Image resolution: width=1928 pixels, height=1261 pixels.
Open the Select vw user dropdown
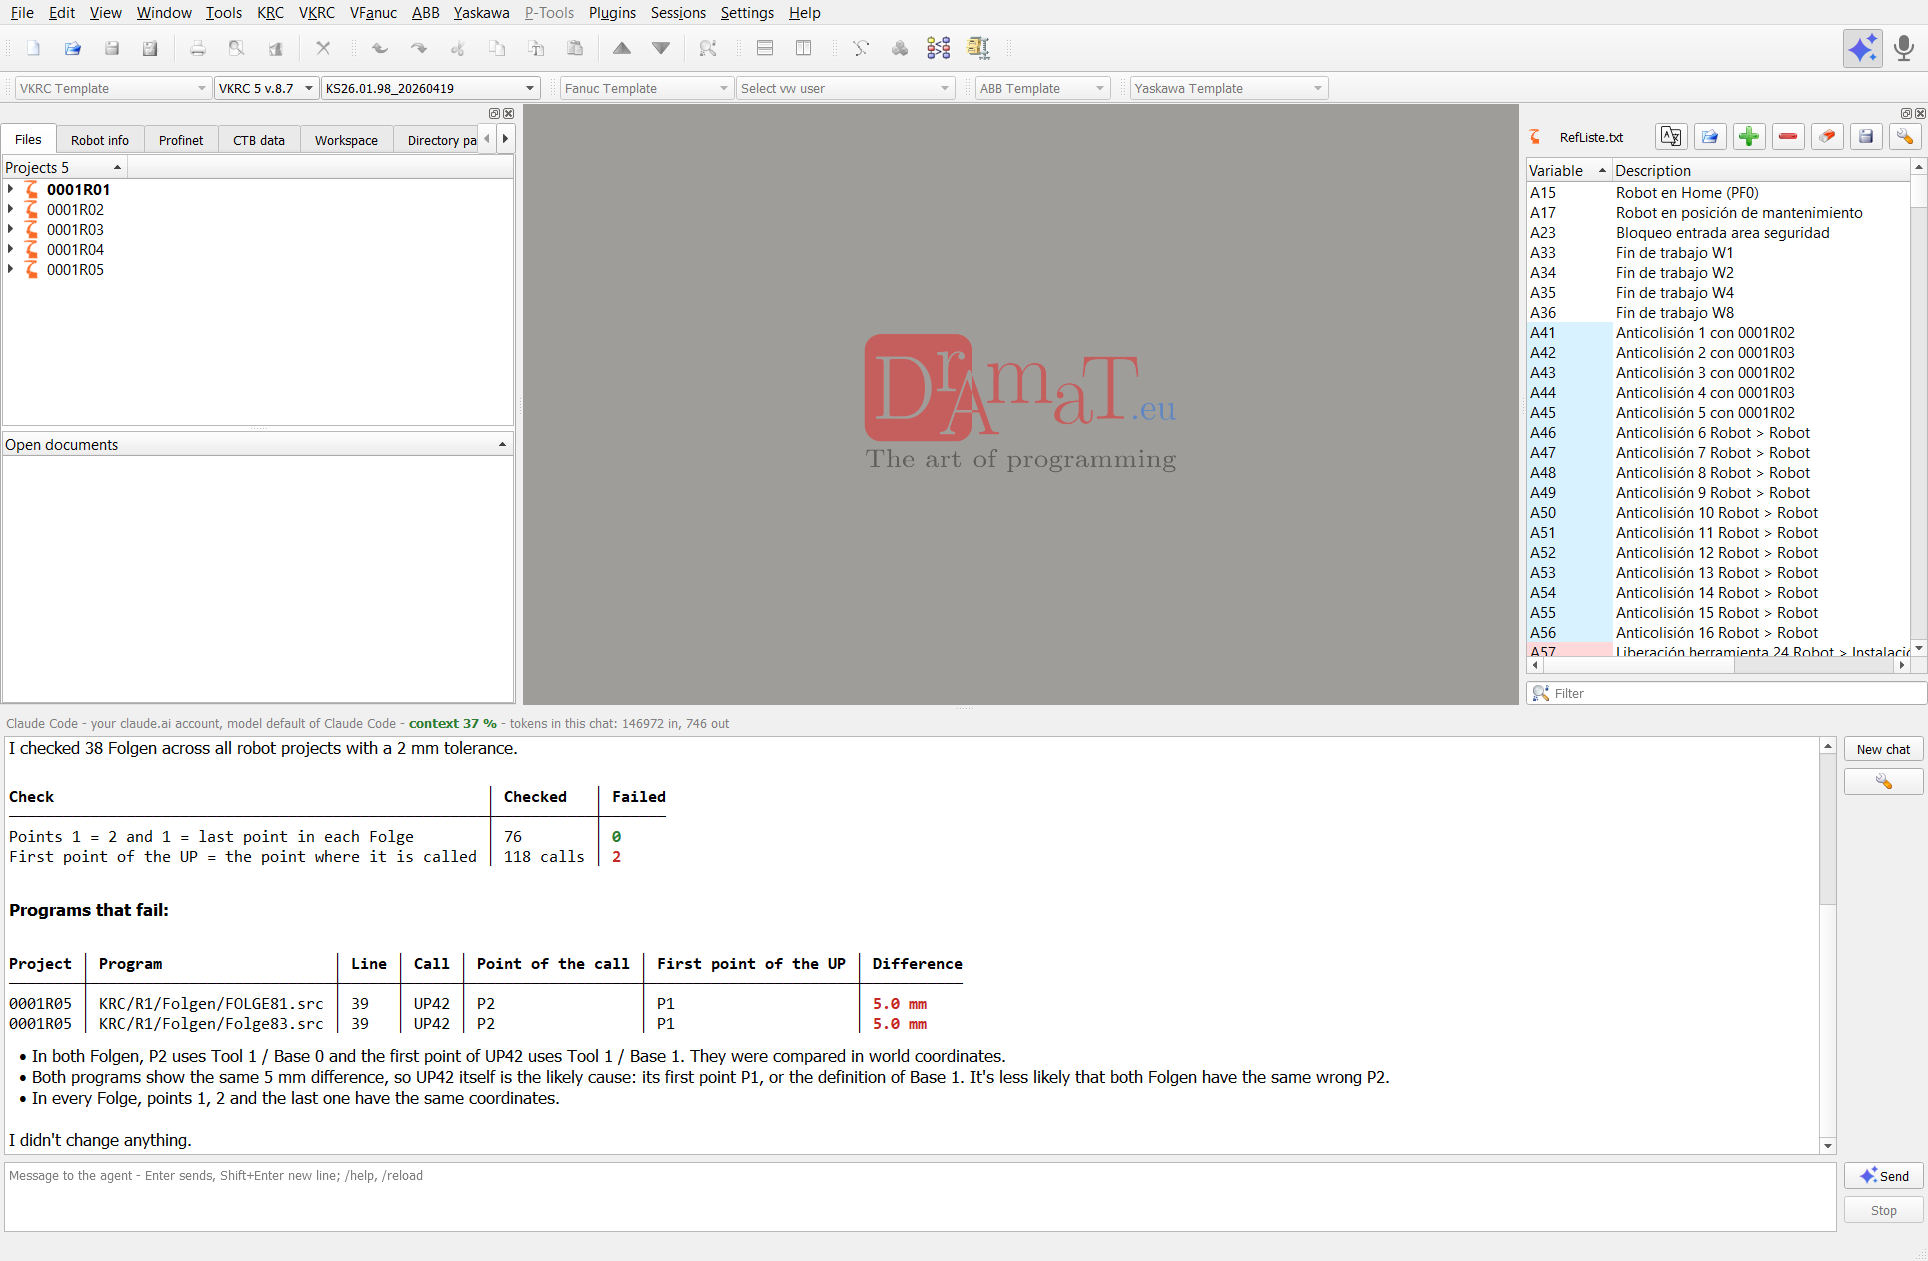click(845, 88)
